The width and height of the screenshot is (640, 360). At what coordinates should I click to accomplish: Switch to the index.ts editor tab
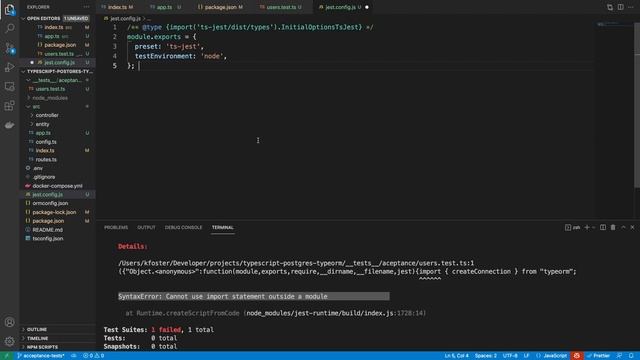[x=117, y=7]
